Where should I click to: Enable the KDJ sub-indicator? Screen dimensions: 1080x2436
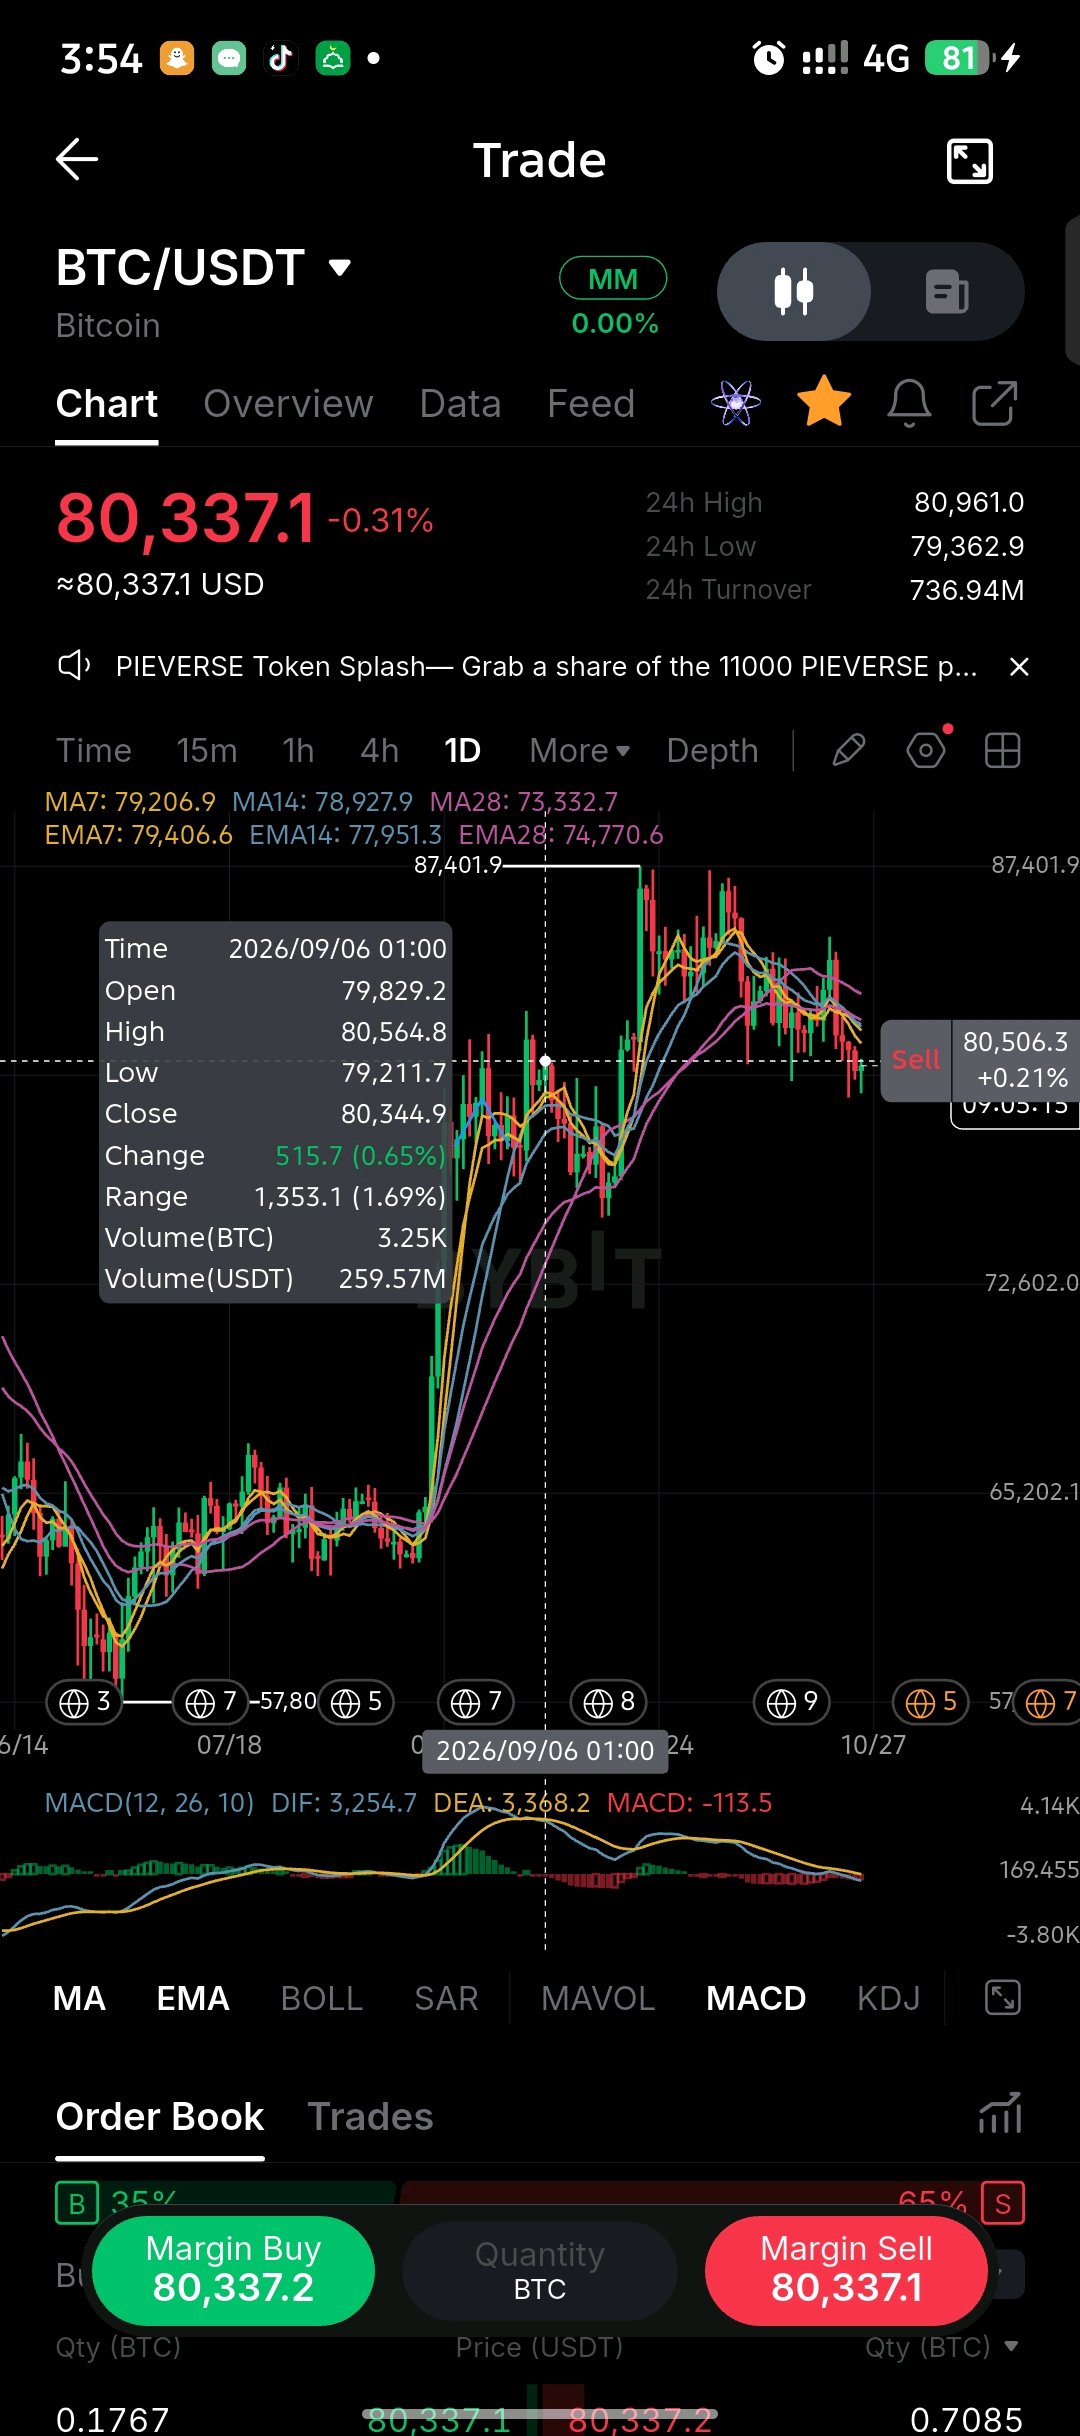[888, 1998]
